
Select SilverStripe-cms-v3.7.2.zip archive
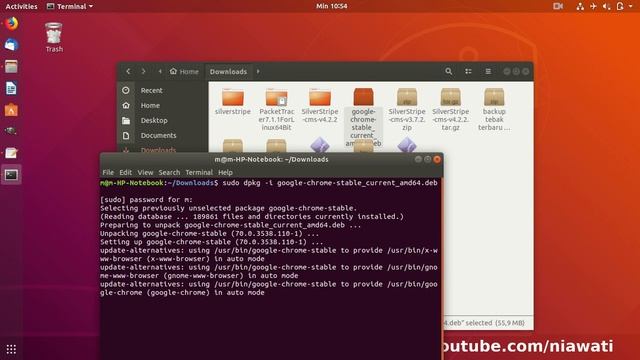(x=407, y=109)
